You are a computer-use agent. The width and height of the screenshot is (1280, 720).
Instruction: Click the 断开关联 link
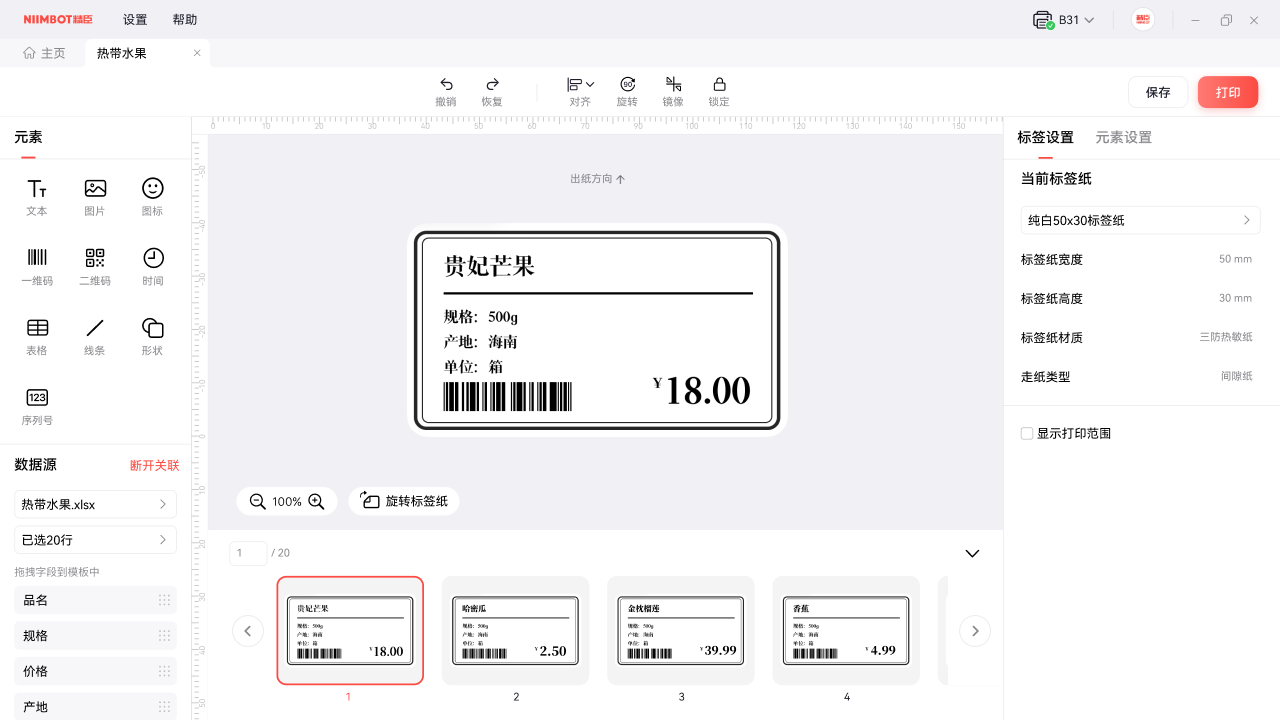click(x=155, y=465)
